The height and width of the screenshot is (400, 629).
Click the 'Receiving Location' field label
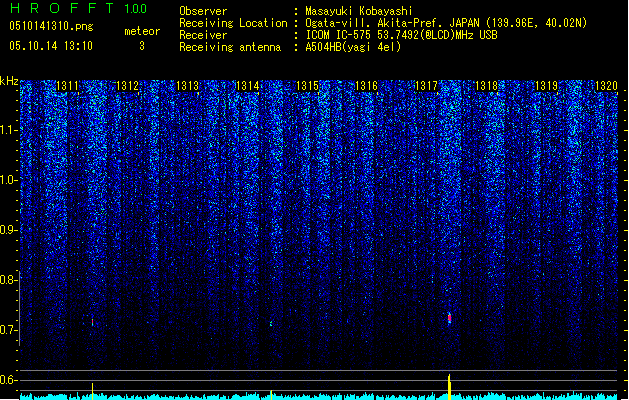pyautogui.click(x=233, y=23)
